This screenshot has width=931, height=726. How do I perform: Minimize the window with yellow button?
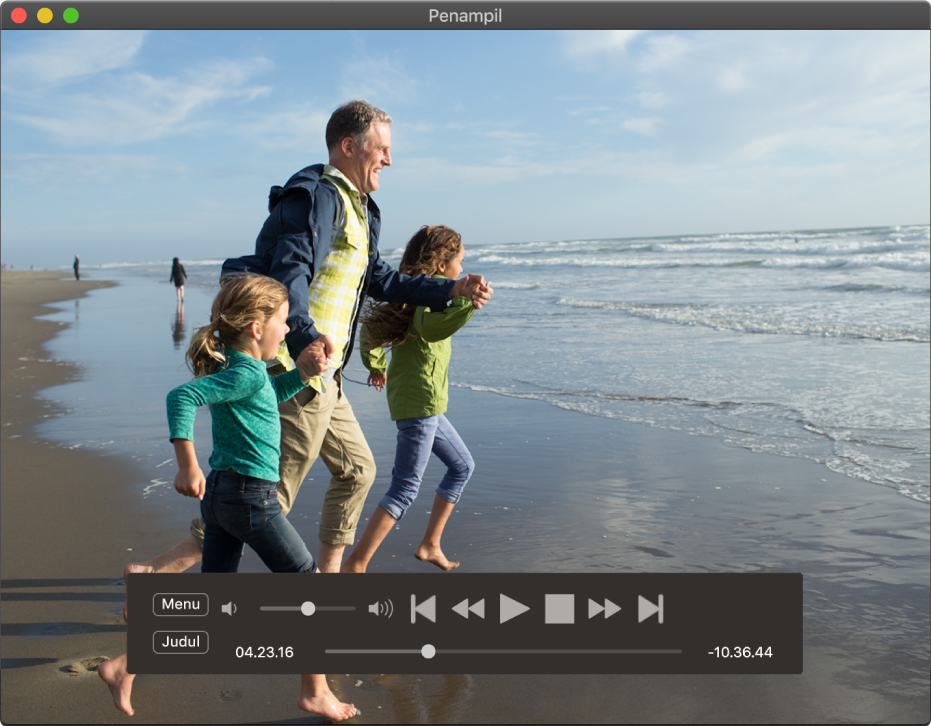[x=45, y=15]
